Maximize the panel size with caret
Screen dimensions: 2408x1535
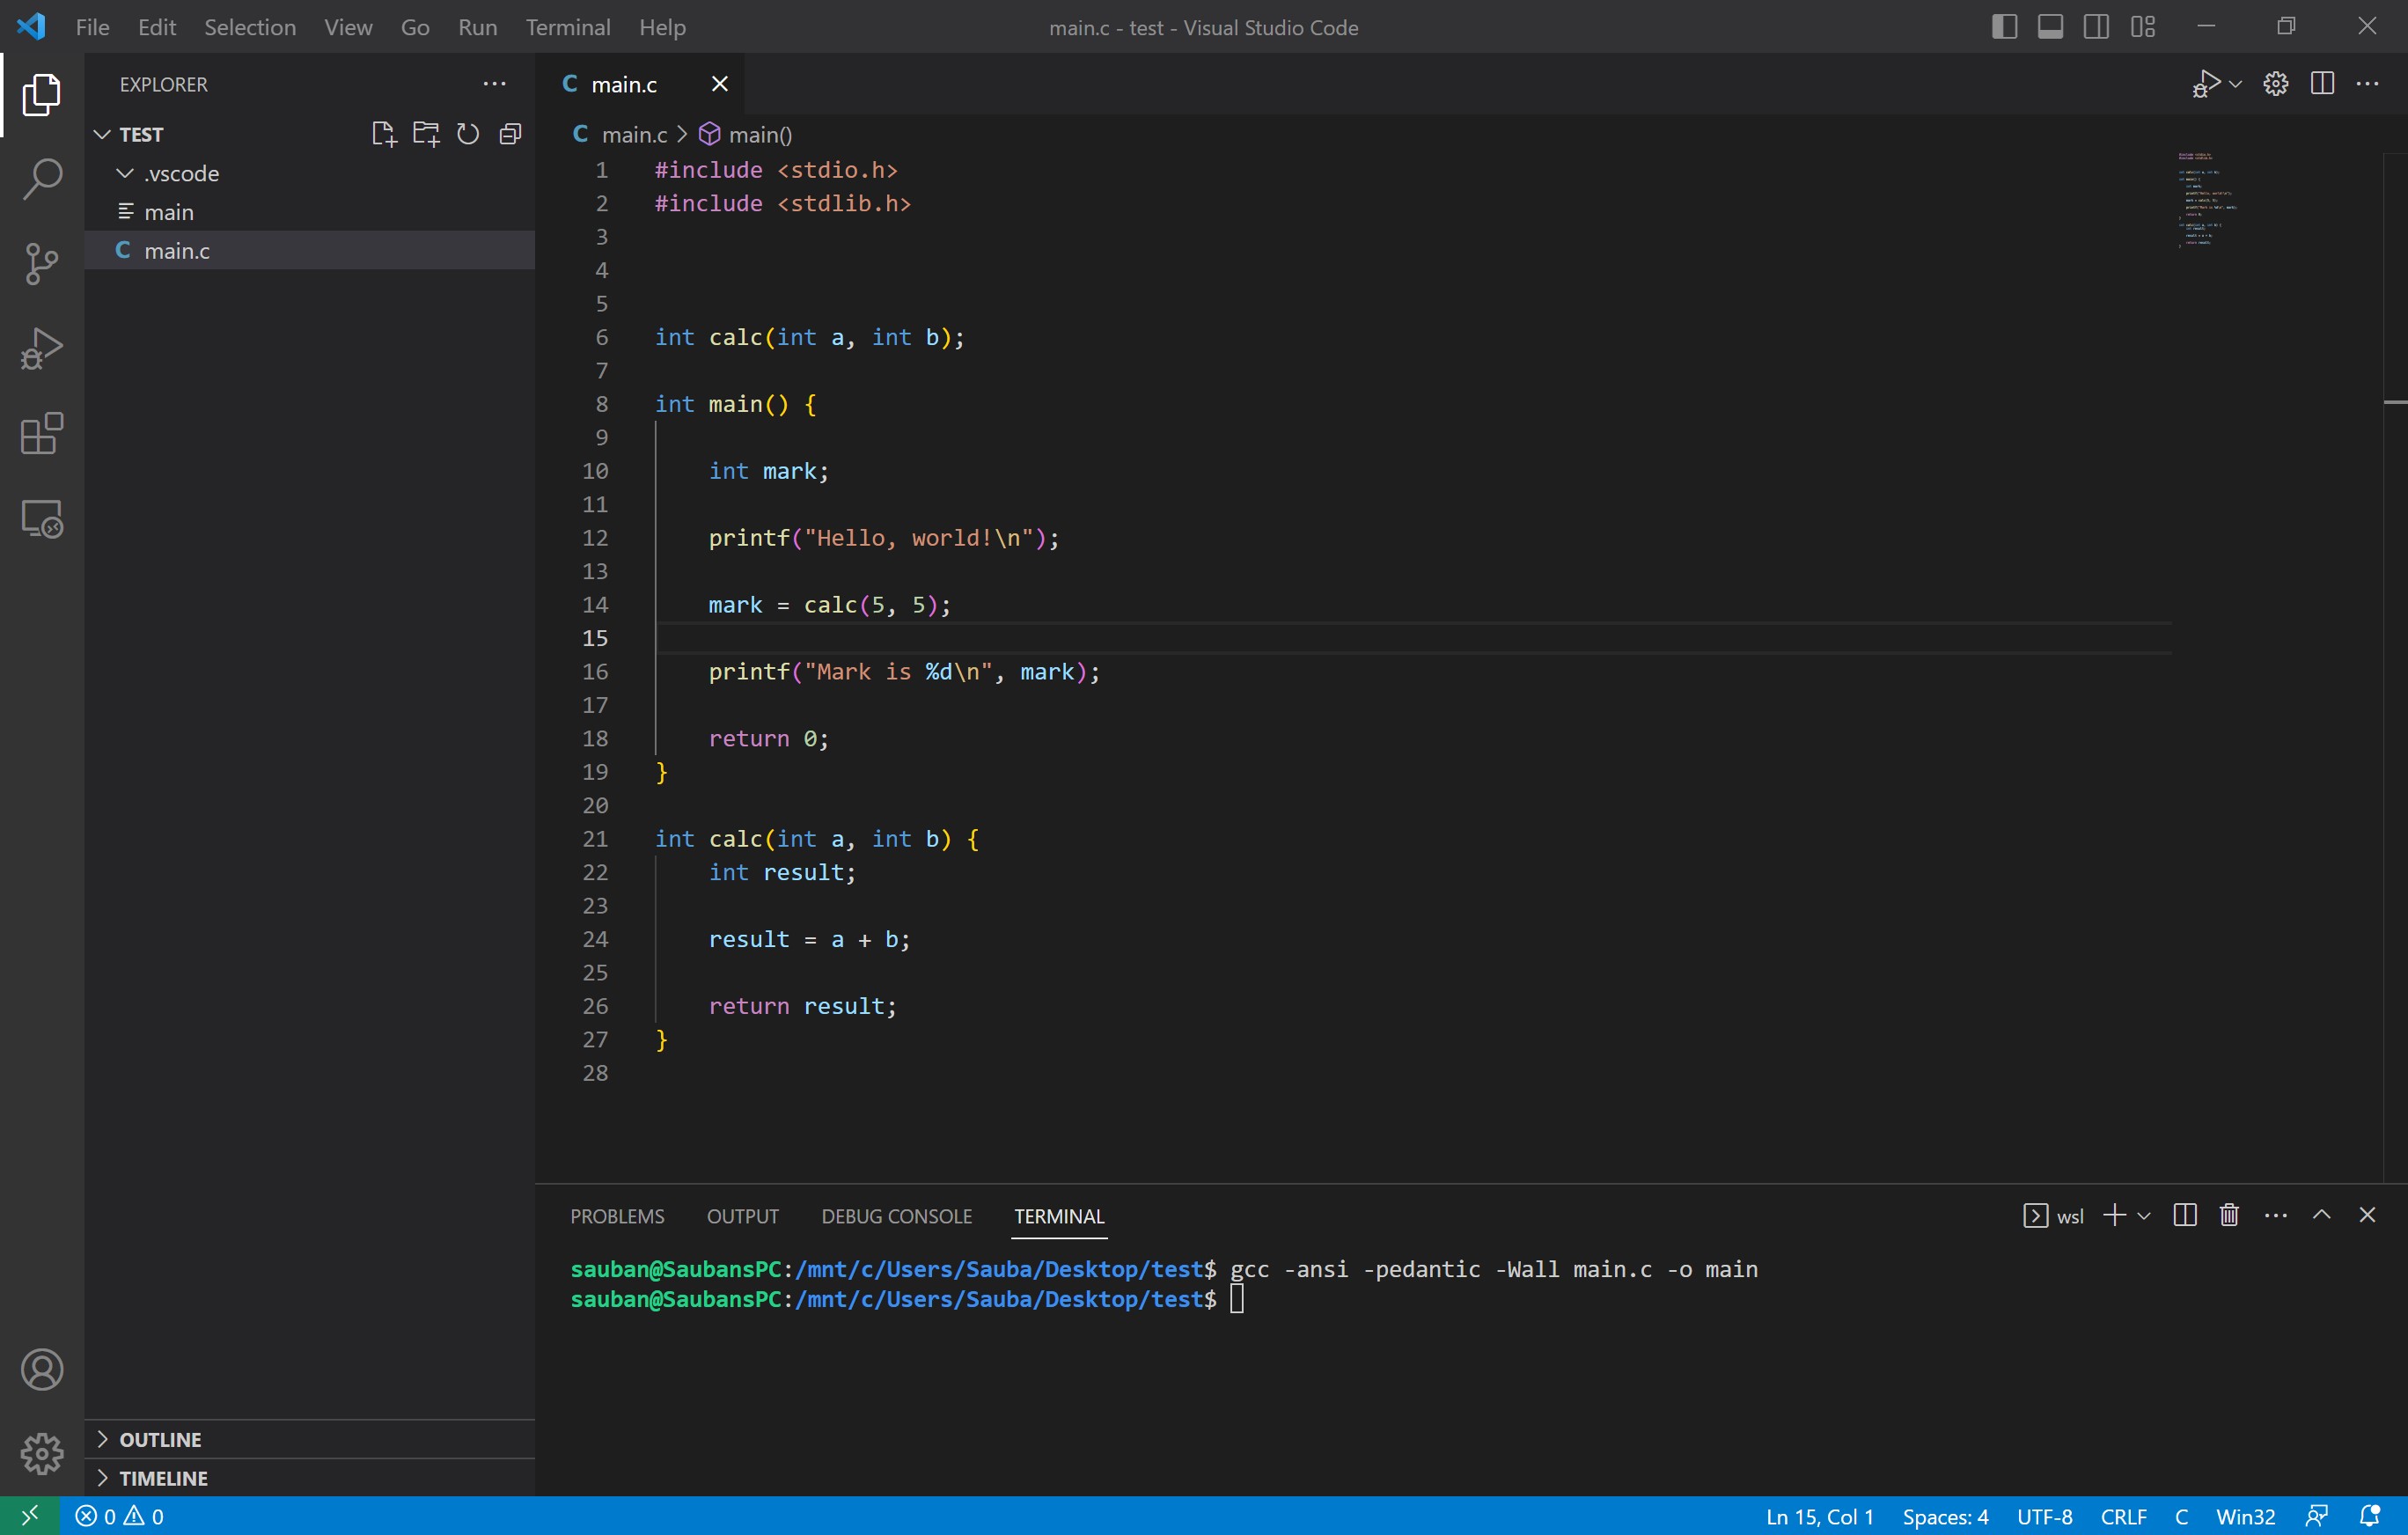click(x=2321, y=1215)
